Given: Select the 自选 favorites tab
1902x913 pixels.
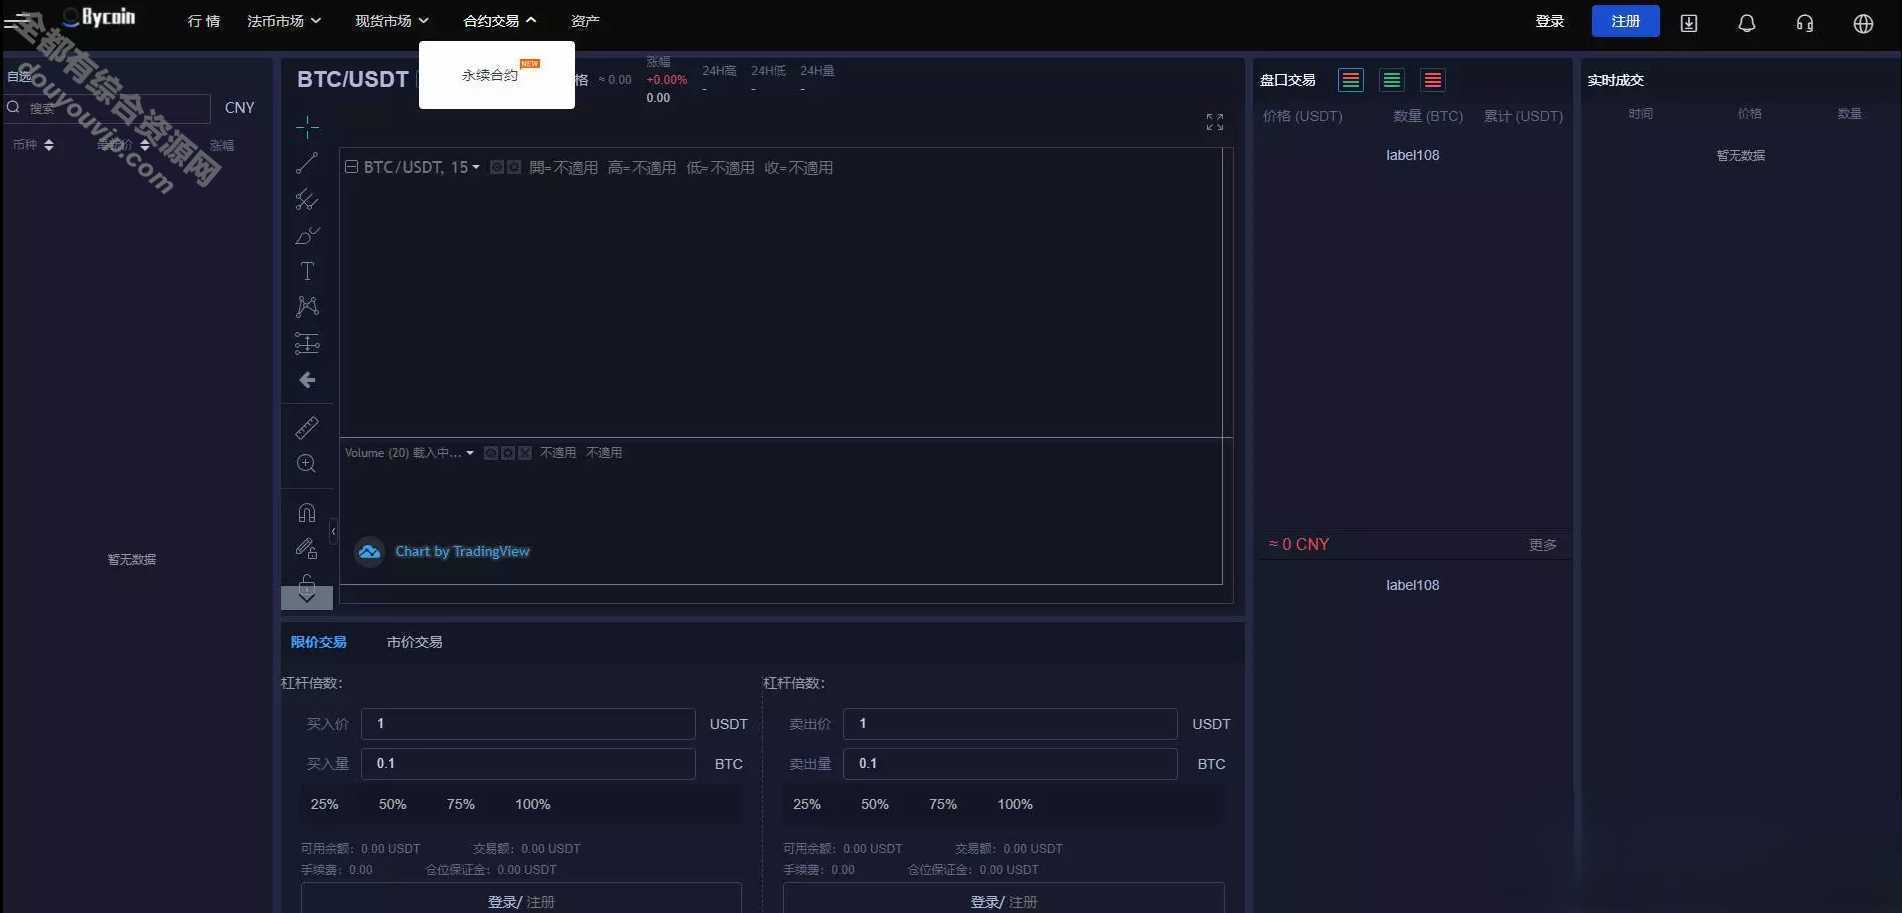Looking at the screenshot, I should click(19, 77).
